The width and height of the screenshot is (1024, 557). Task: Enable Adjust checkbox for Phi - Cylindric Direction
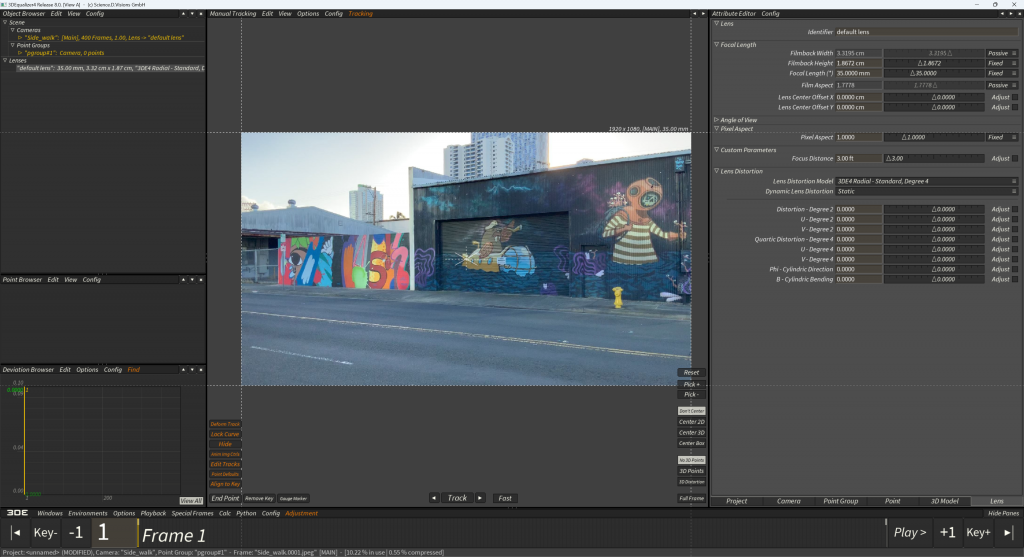tap(1014, 269)
